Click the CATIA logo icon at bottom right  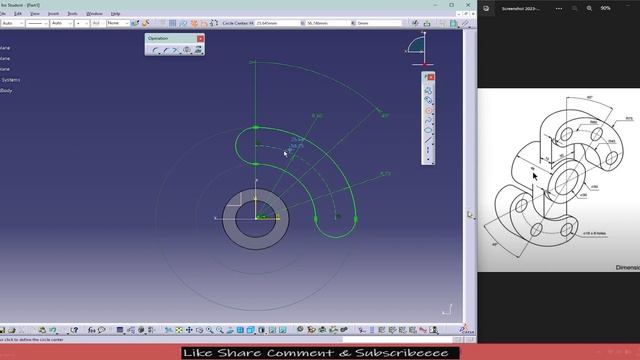tap(466, 329)
